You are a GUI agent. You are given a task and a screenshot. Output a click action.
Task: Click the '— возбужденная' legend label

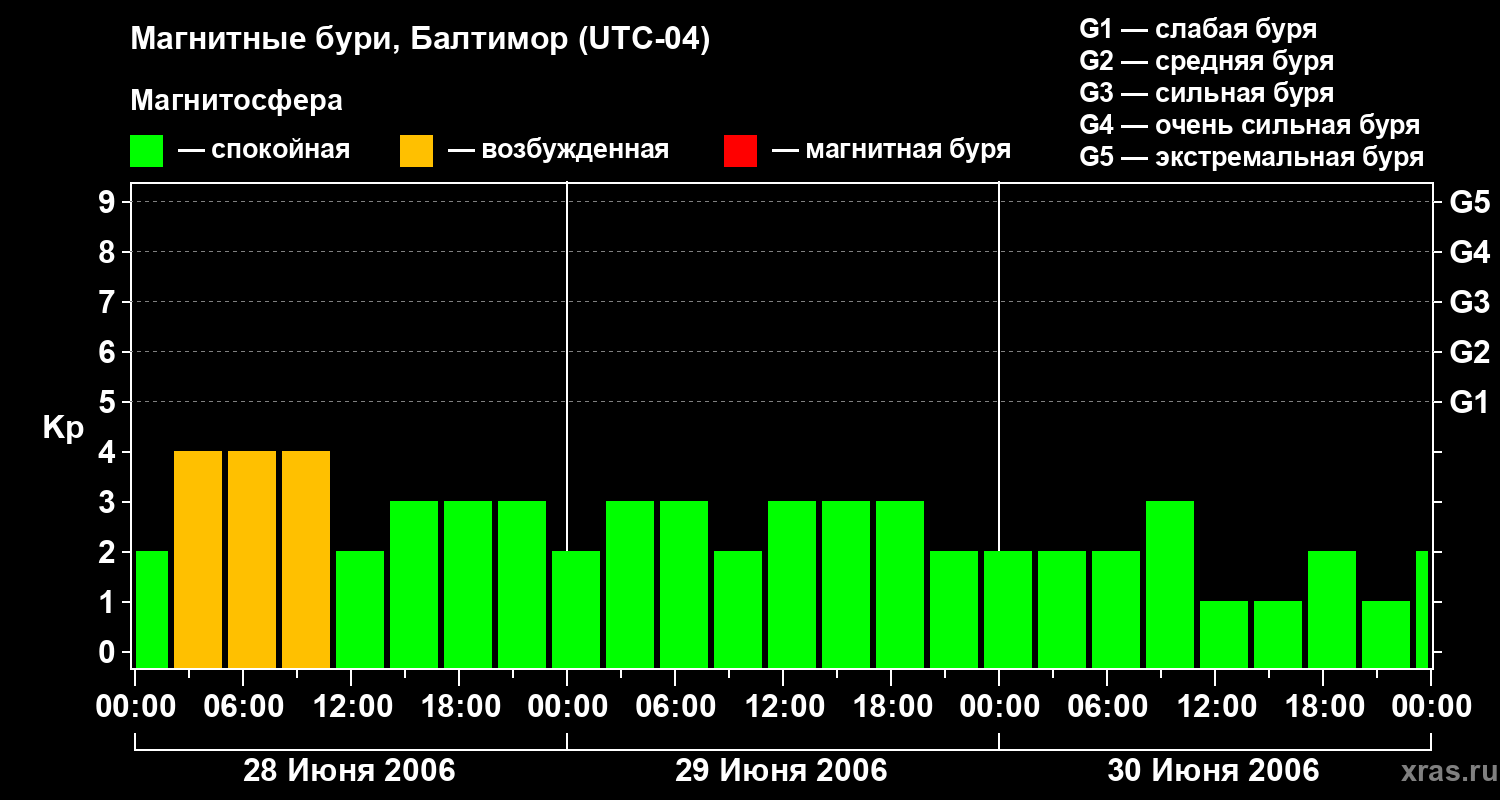pos(558,150)
